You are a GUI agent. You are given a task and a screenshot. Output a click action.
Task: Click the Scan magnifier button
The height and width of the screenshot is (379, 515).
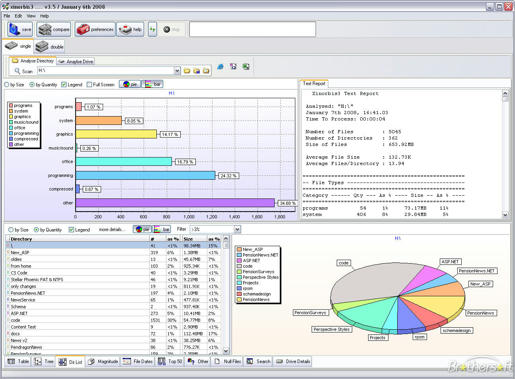pyautogui.click(x=23, y=71)
